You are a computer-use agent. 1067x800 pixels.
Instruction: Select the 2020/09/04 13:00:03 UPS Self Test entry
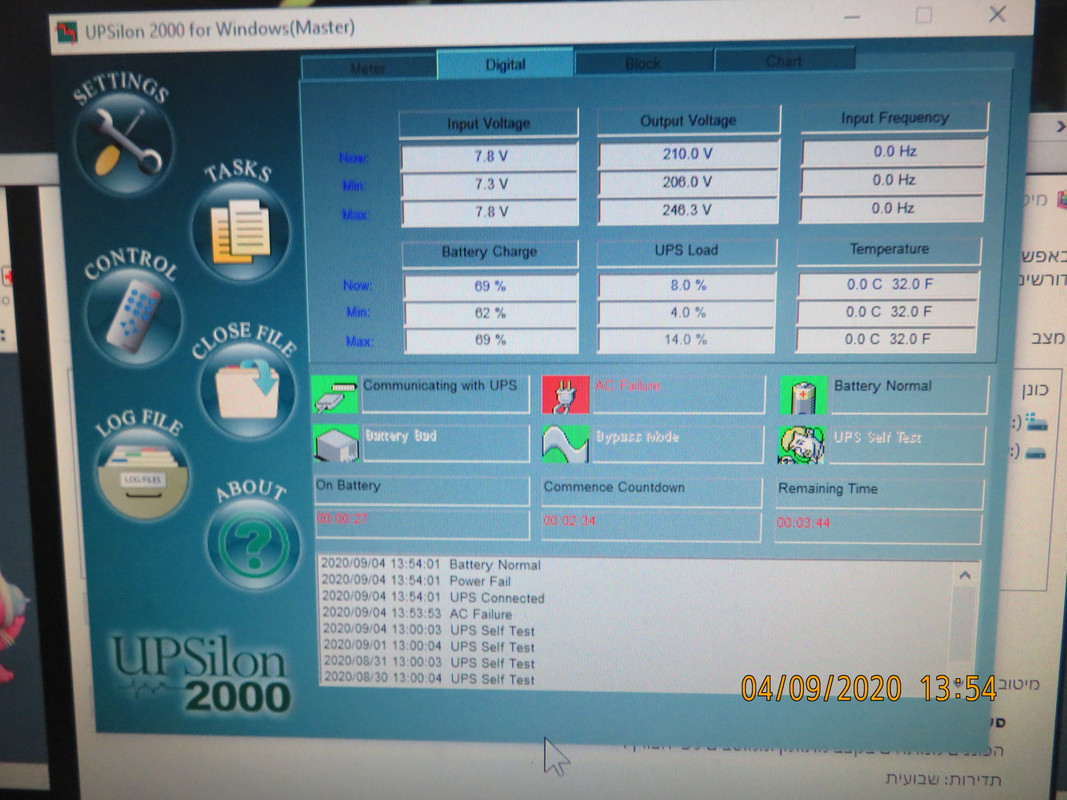pos(429,630)
